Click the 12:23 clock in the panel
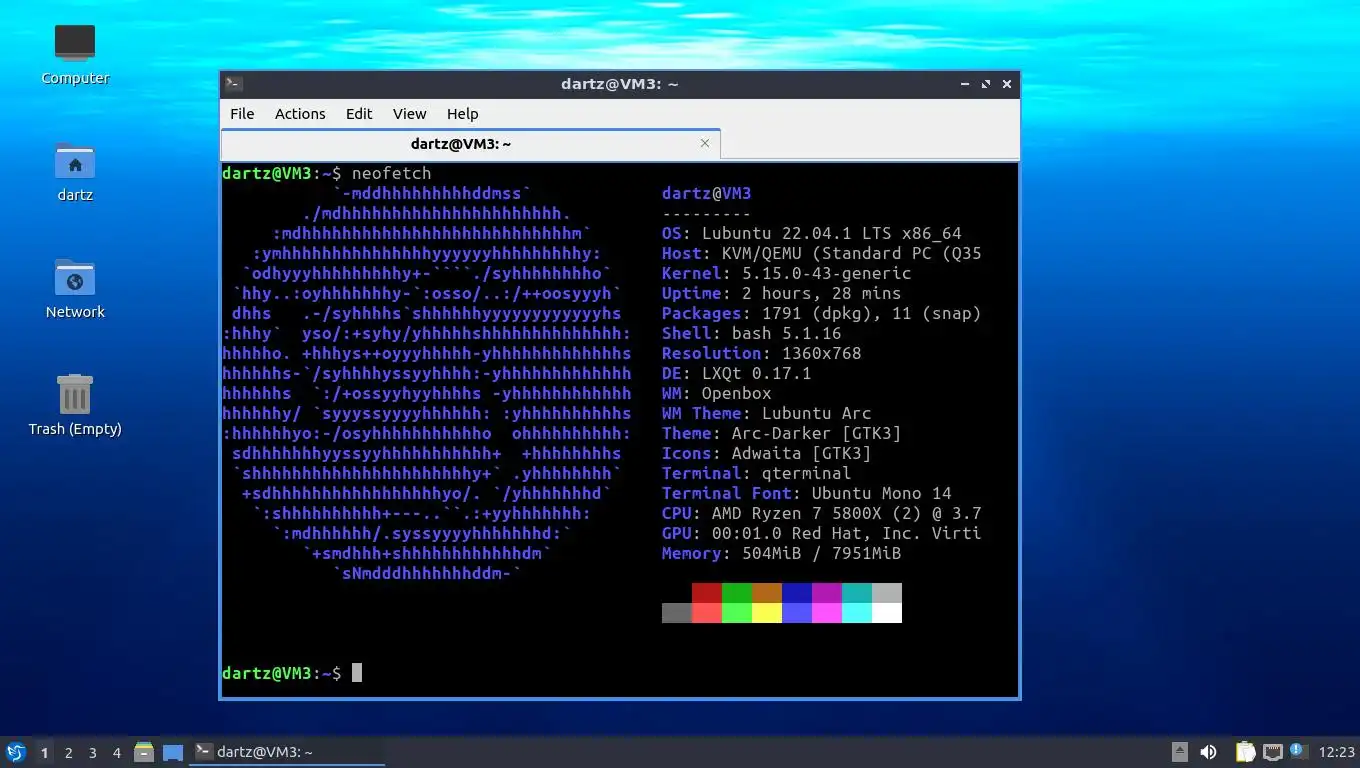 pyautogui.click(x=1337, y=752)
